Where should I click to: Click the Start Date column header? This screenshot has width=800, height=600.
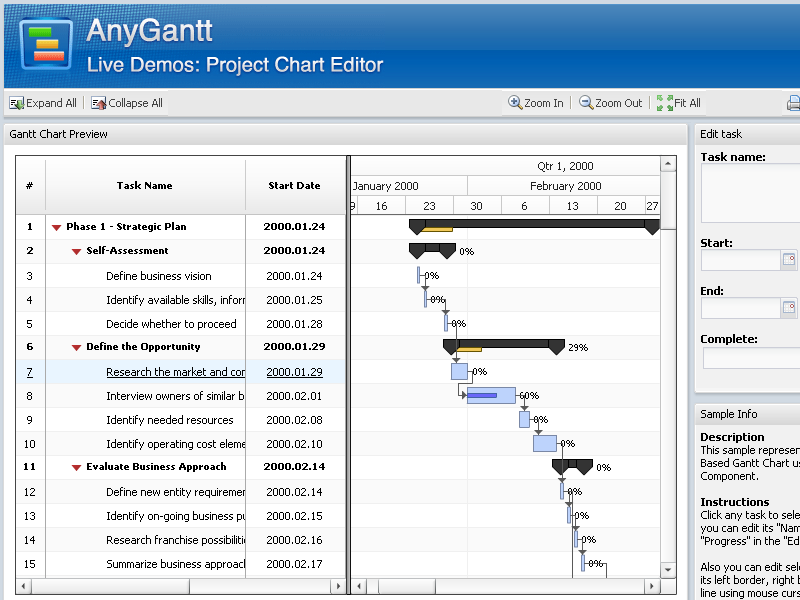click(x=295, y=186)
